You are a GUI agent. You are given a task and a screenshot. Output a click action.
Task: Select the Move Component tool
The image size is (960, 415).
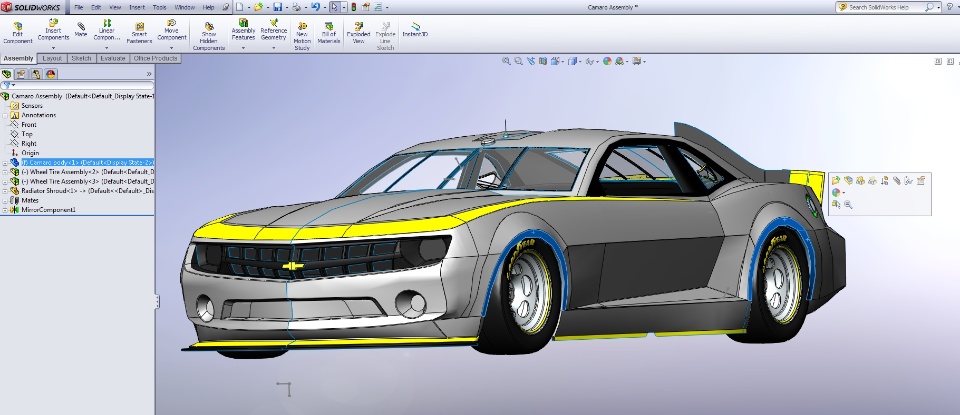[x=171, y=30]
